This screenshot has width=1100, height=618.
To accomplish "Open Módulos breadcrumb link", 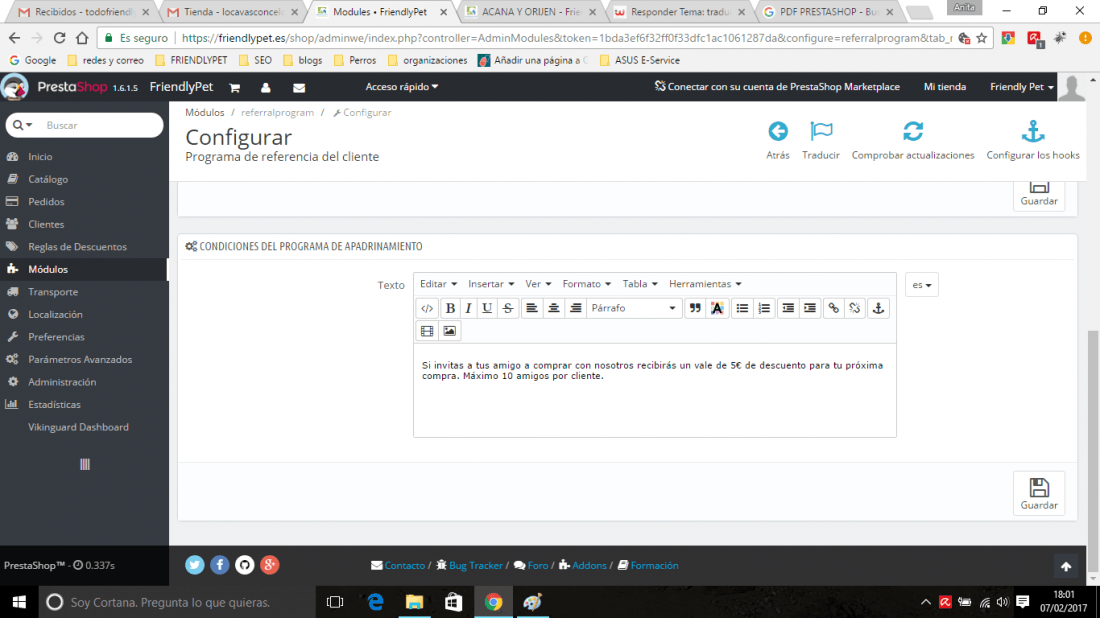I will click(205, 112).
